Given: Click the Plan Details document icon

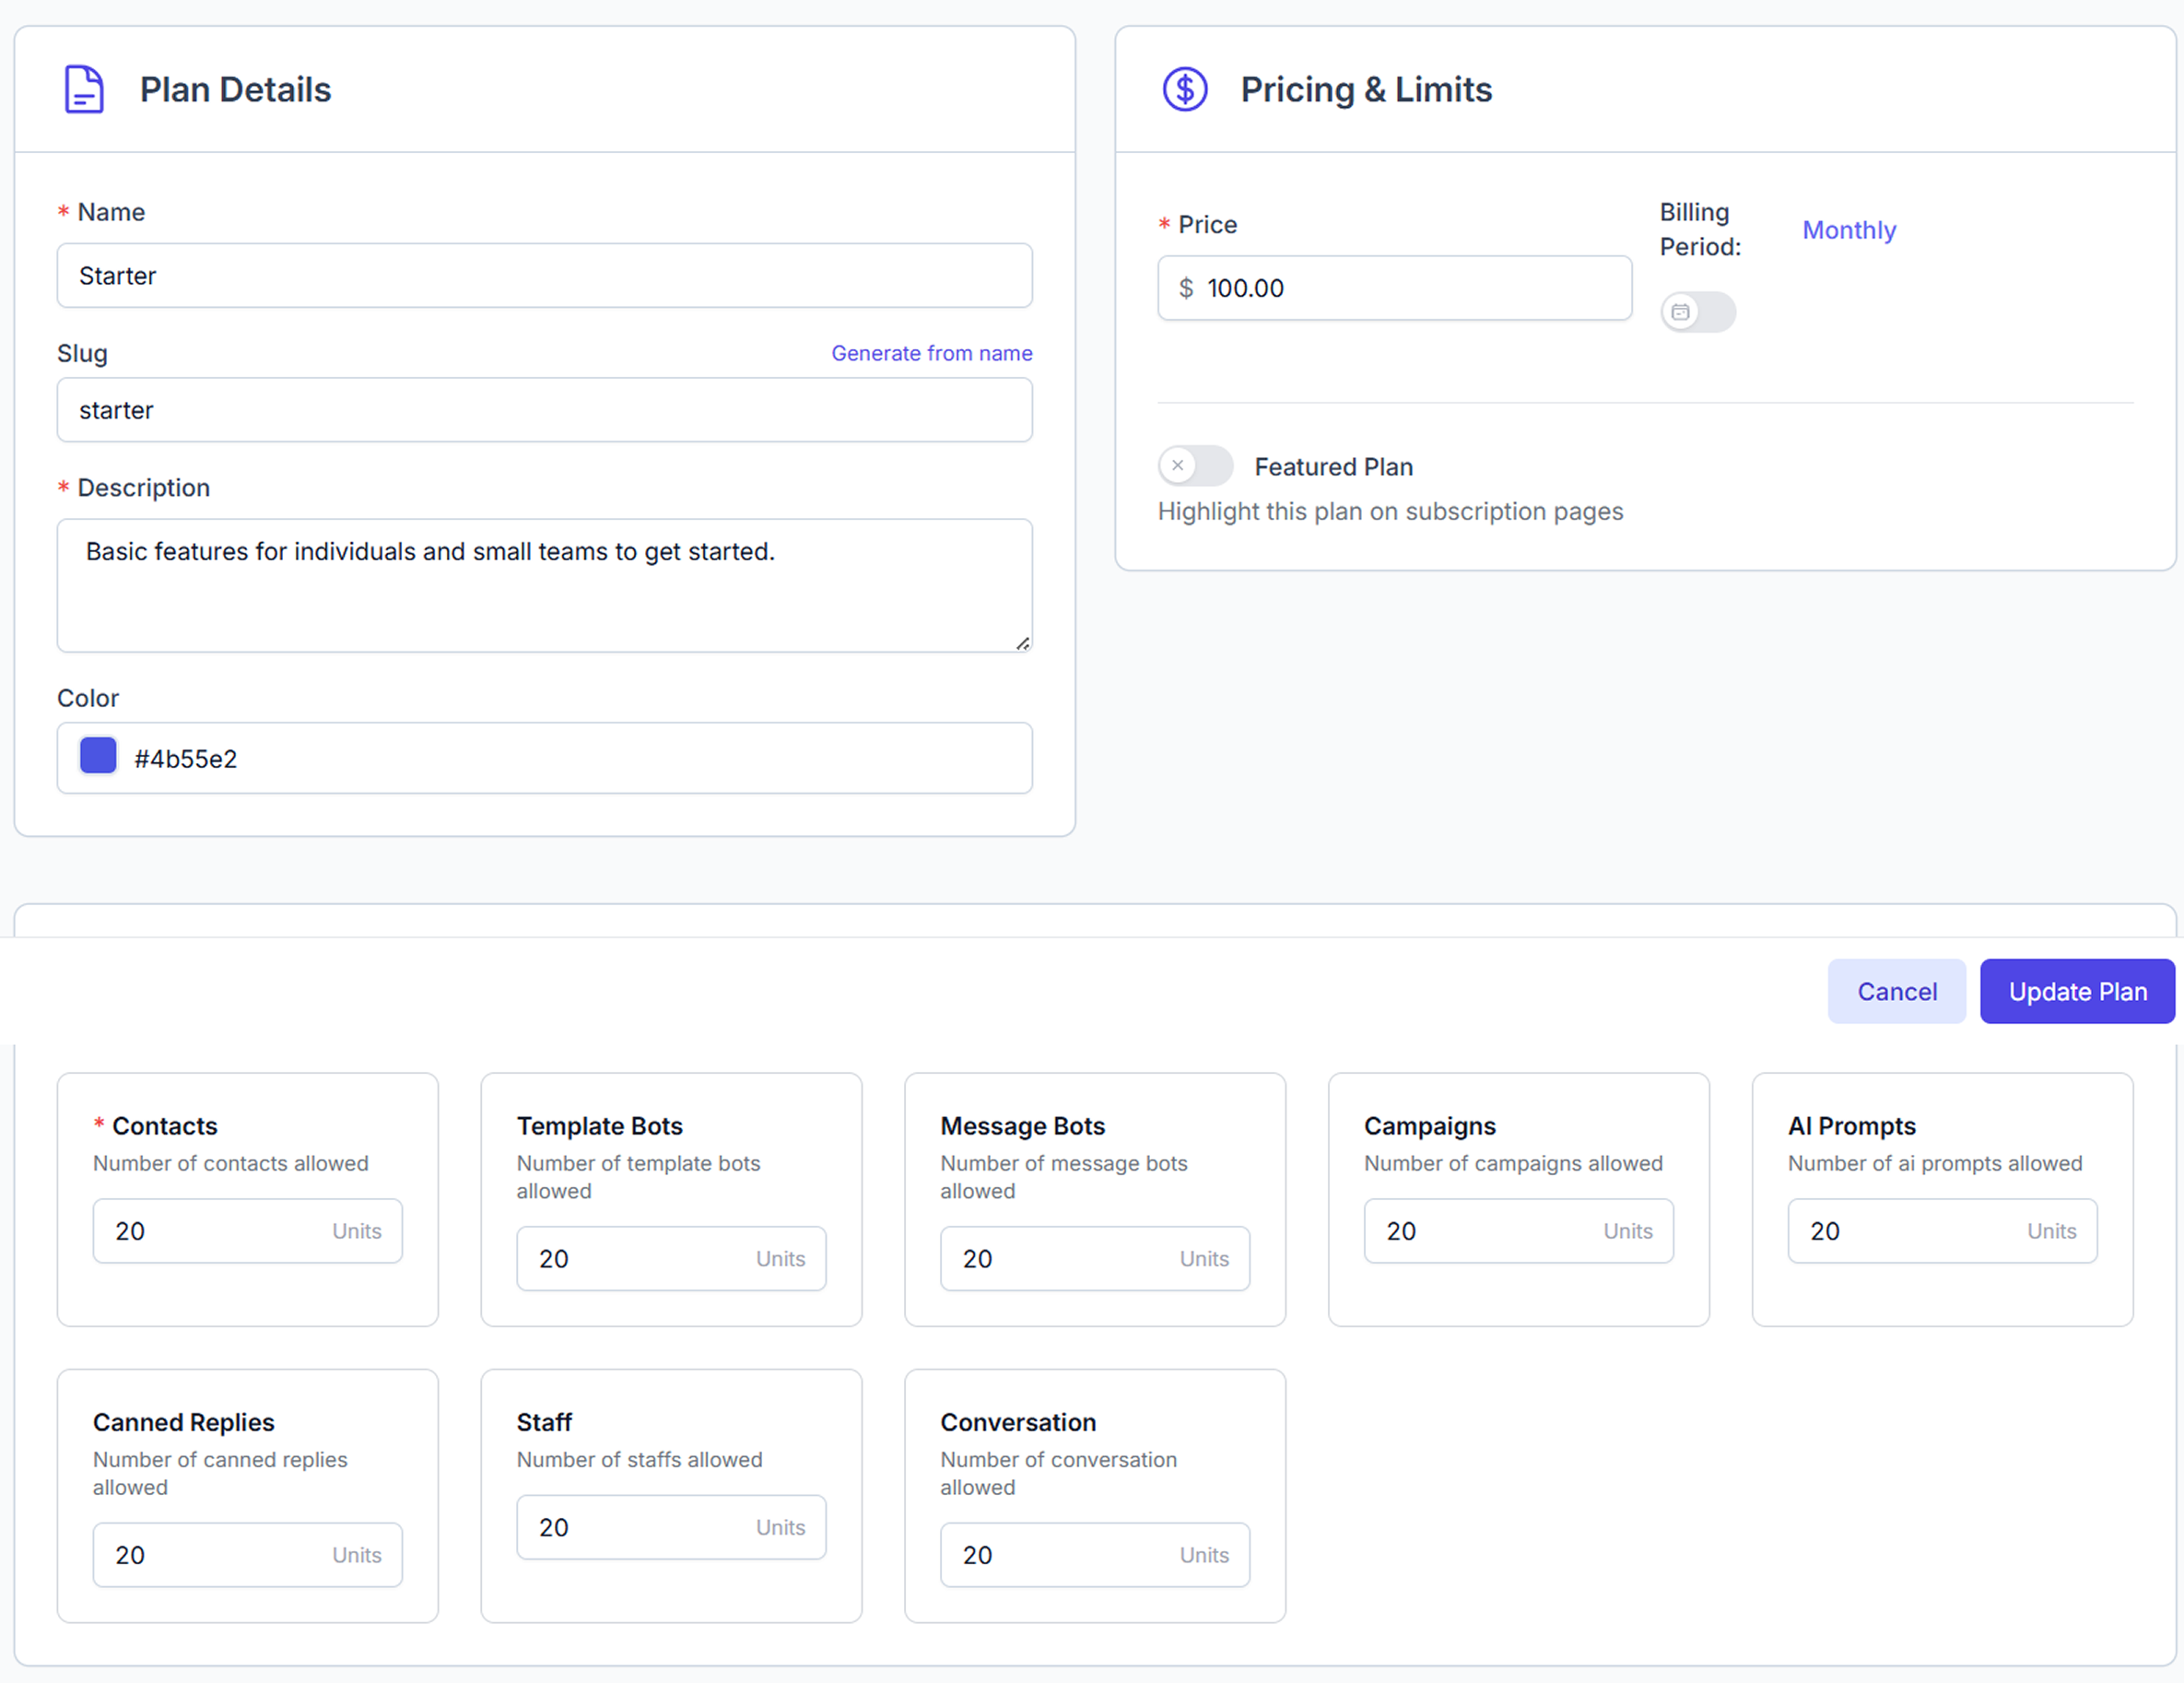Looking at the screenshot, I should (x=84, y=90).
